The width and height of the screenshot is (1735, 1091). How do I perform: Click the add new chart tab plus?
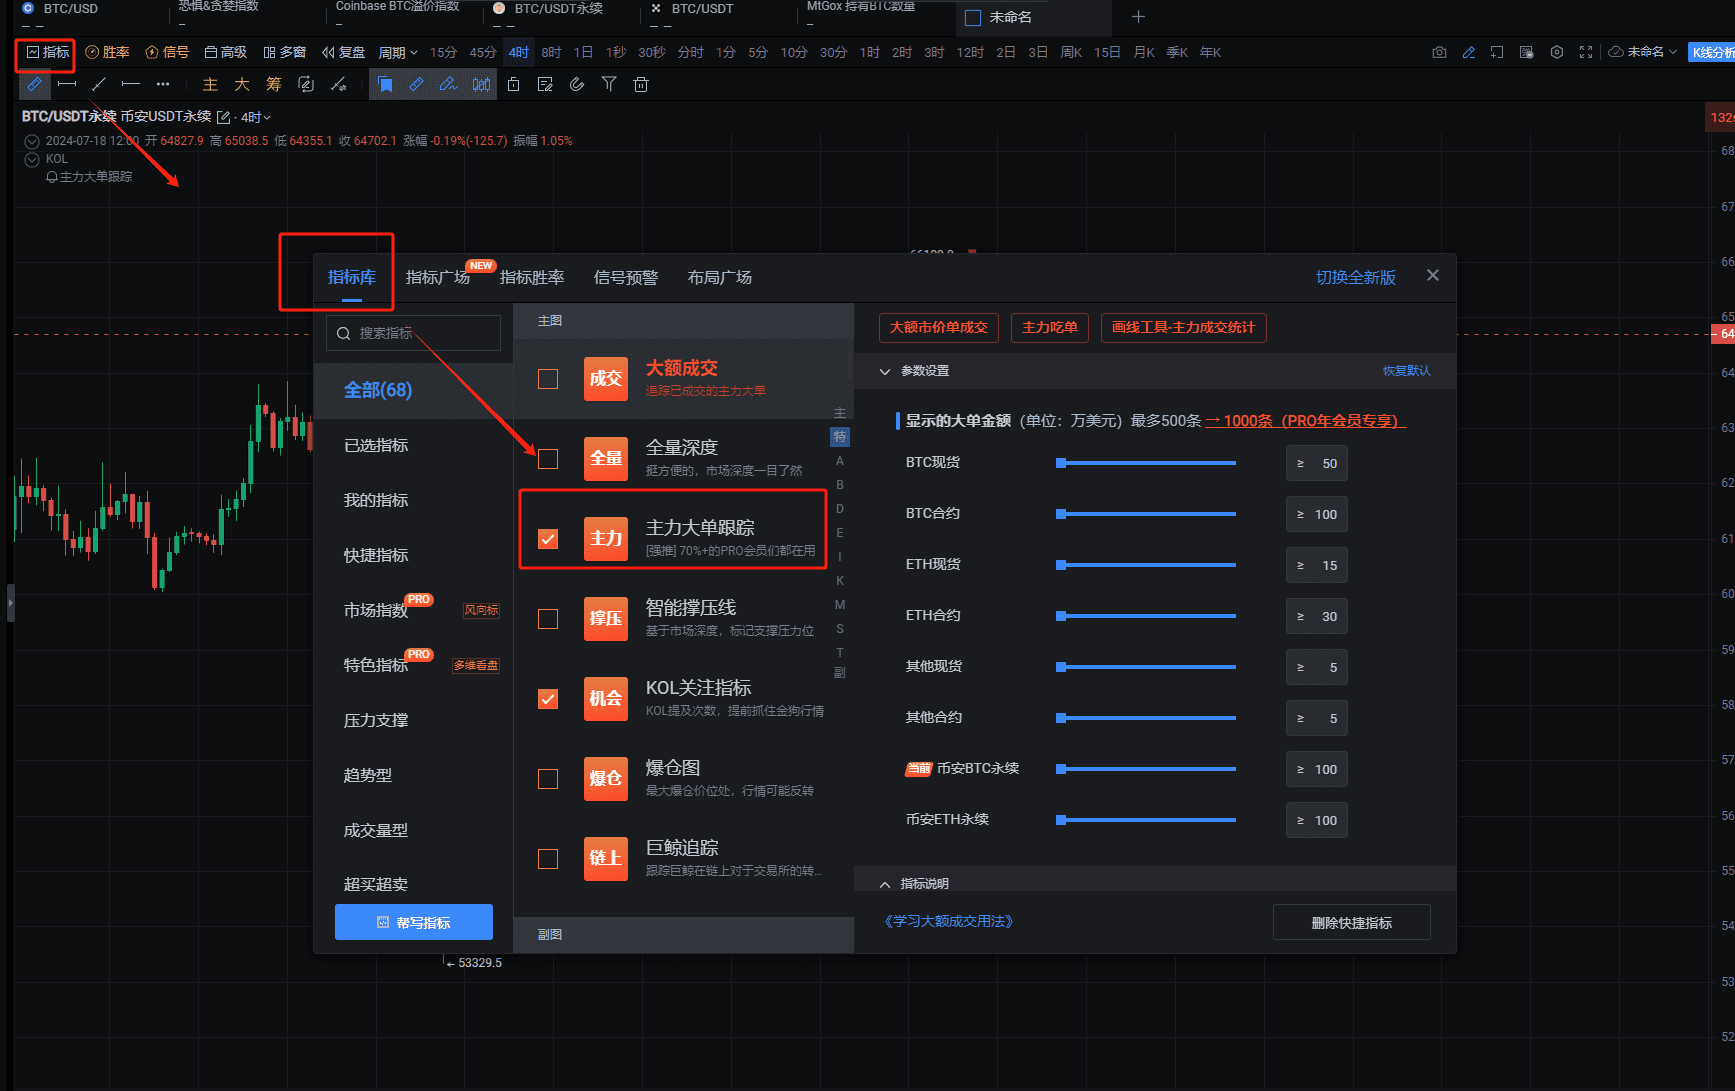point(1138,17)
